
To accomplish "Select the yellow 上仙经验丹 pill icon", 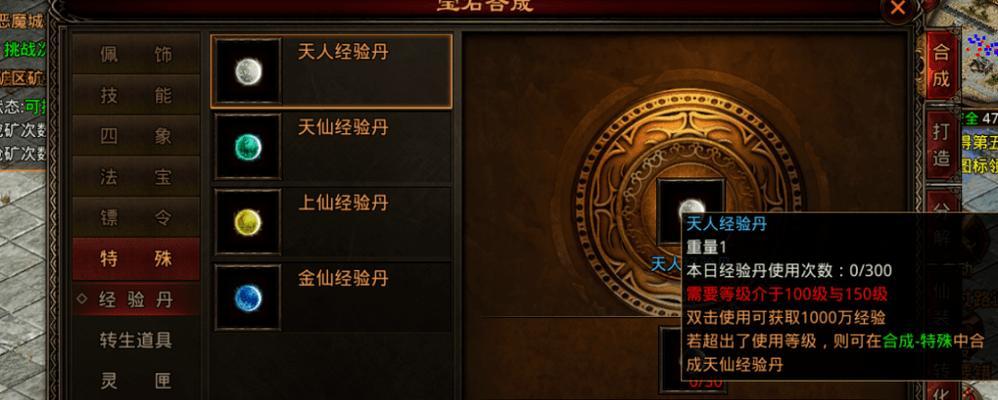I will [x=248, y=222].
